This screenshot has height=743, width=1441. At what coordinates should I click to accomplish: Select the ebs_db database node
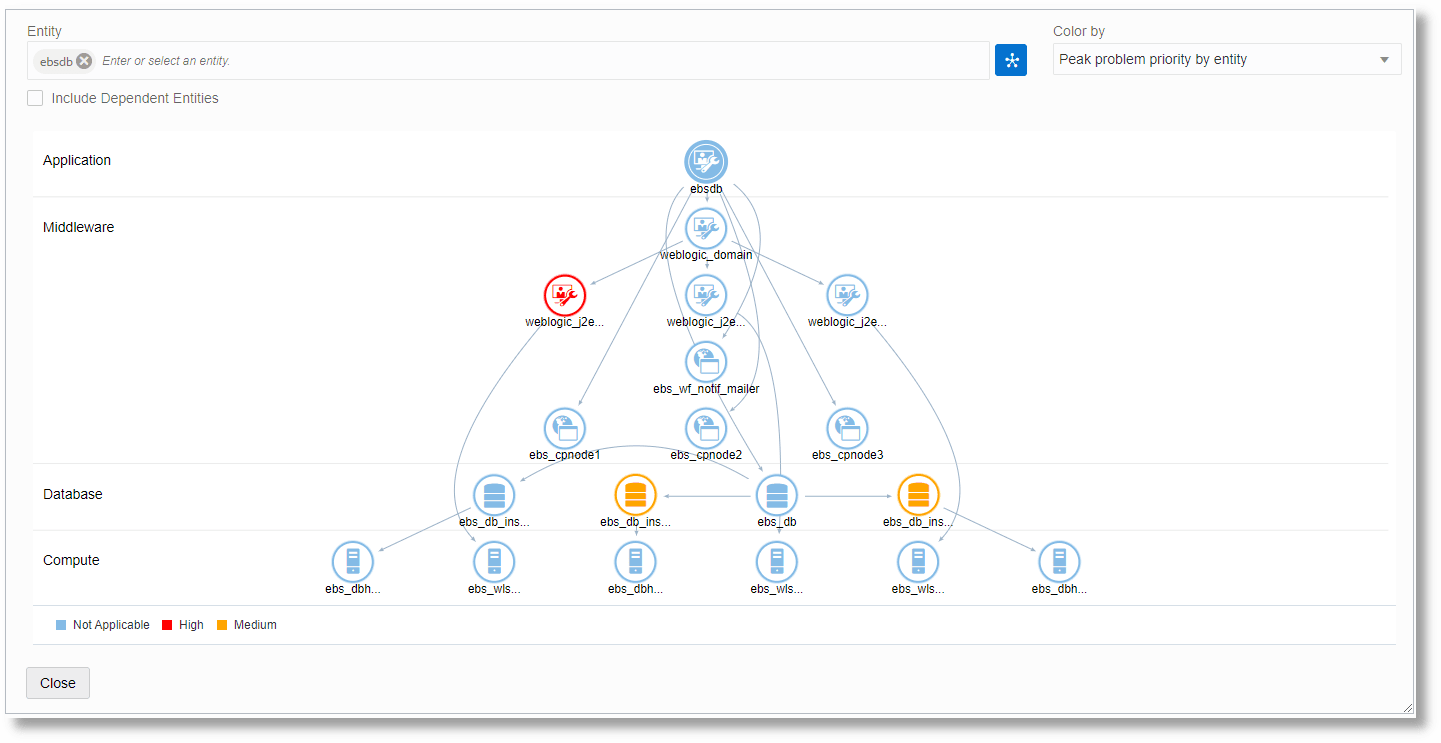(x=777, y=494)
